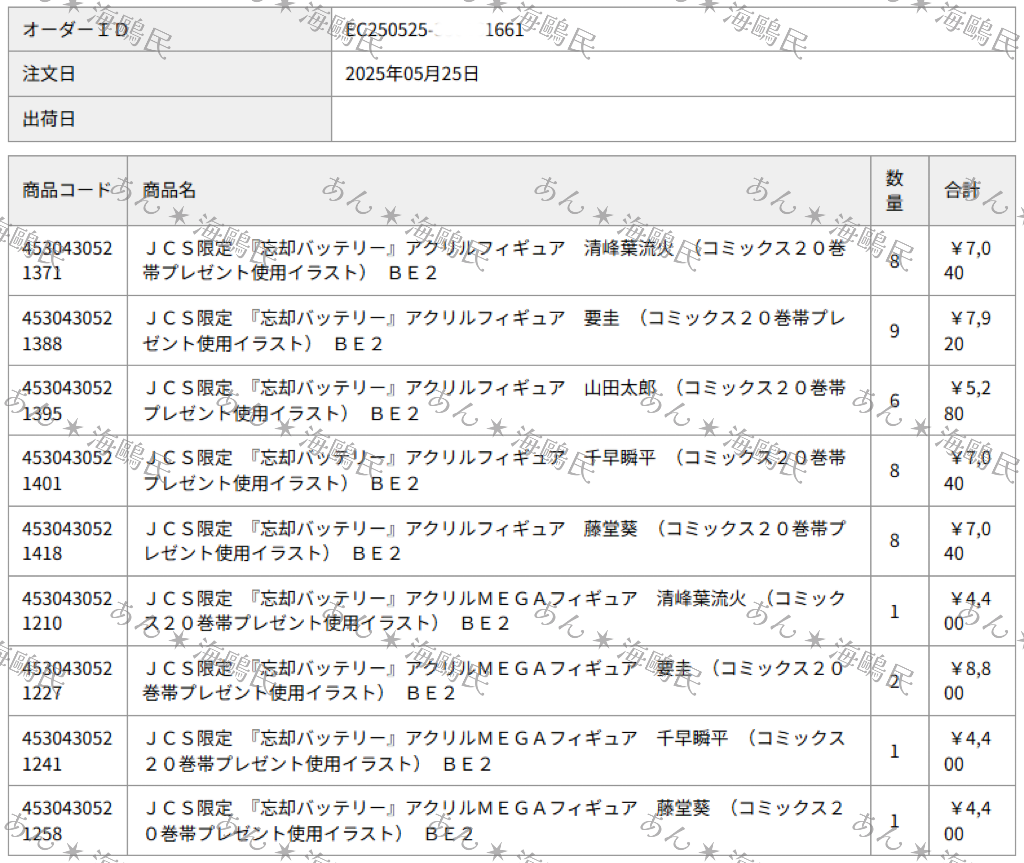The height and width of the screenshot is (863, 1024).
Task: Click quantity 6 in the 山田太郎 row
Action: [x=895, y=401]
